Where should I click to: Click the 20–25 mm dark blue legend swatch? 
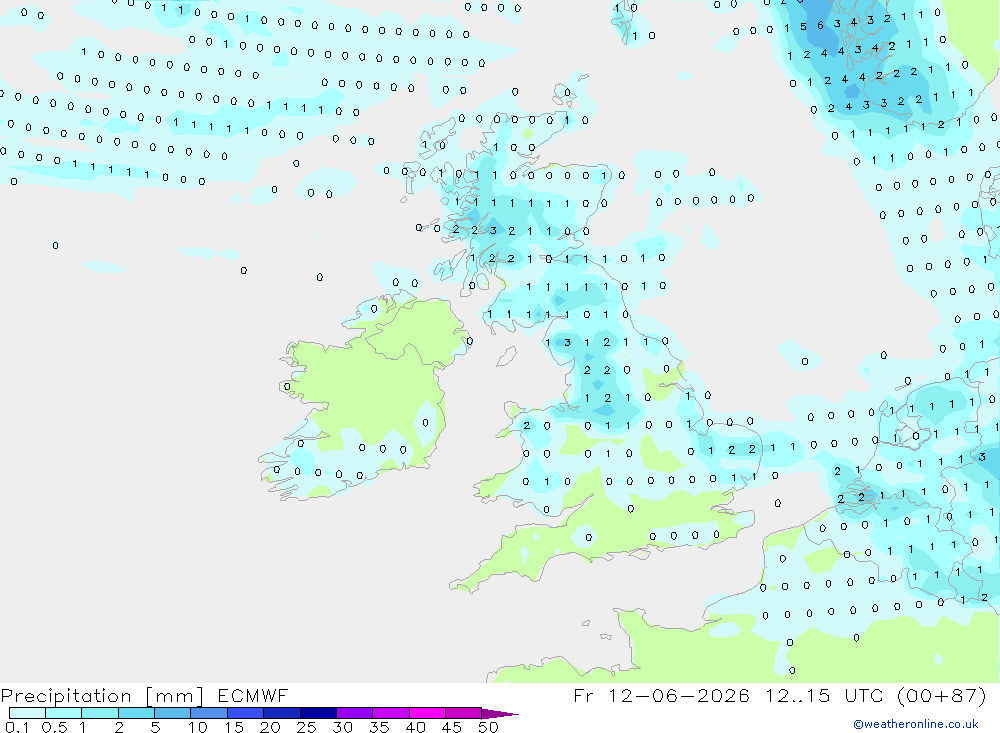click(281, 713)
